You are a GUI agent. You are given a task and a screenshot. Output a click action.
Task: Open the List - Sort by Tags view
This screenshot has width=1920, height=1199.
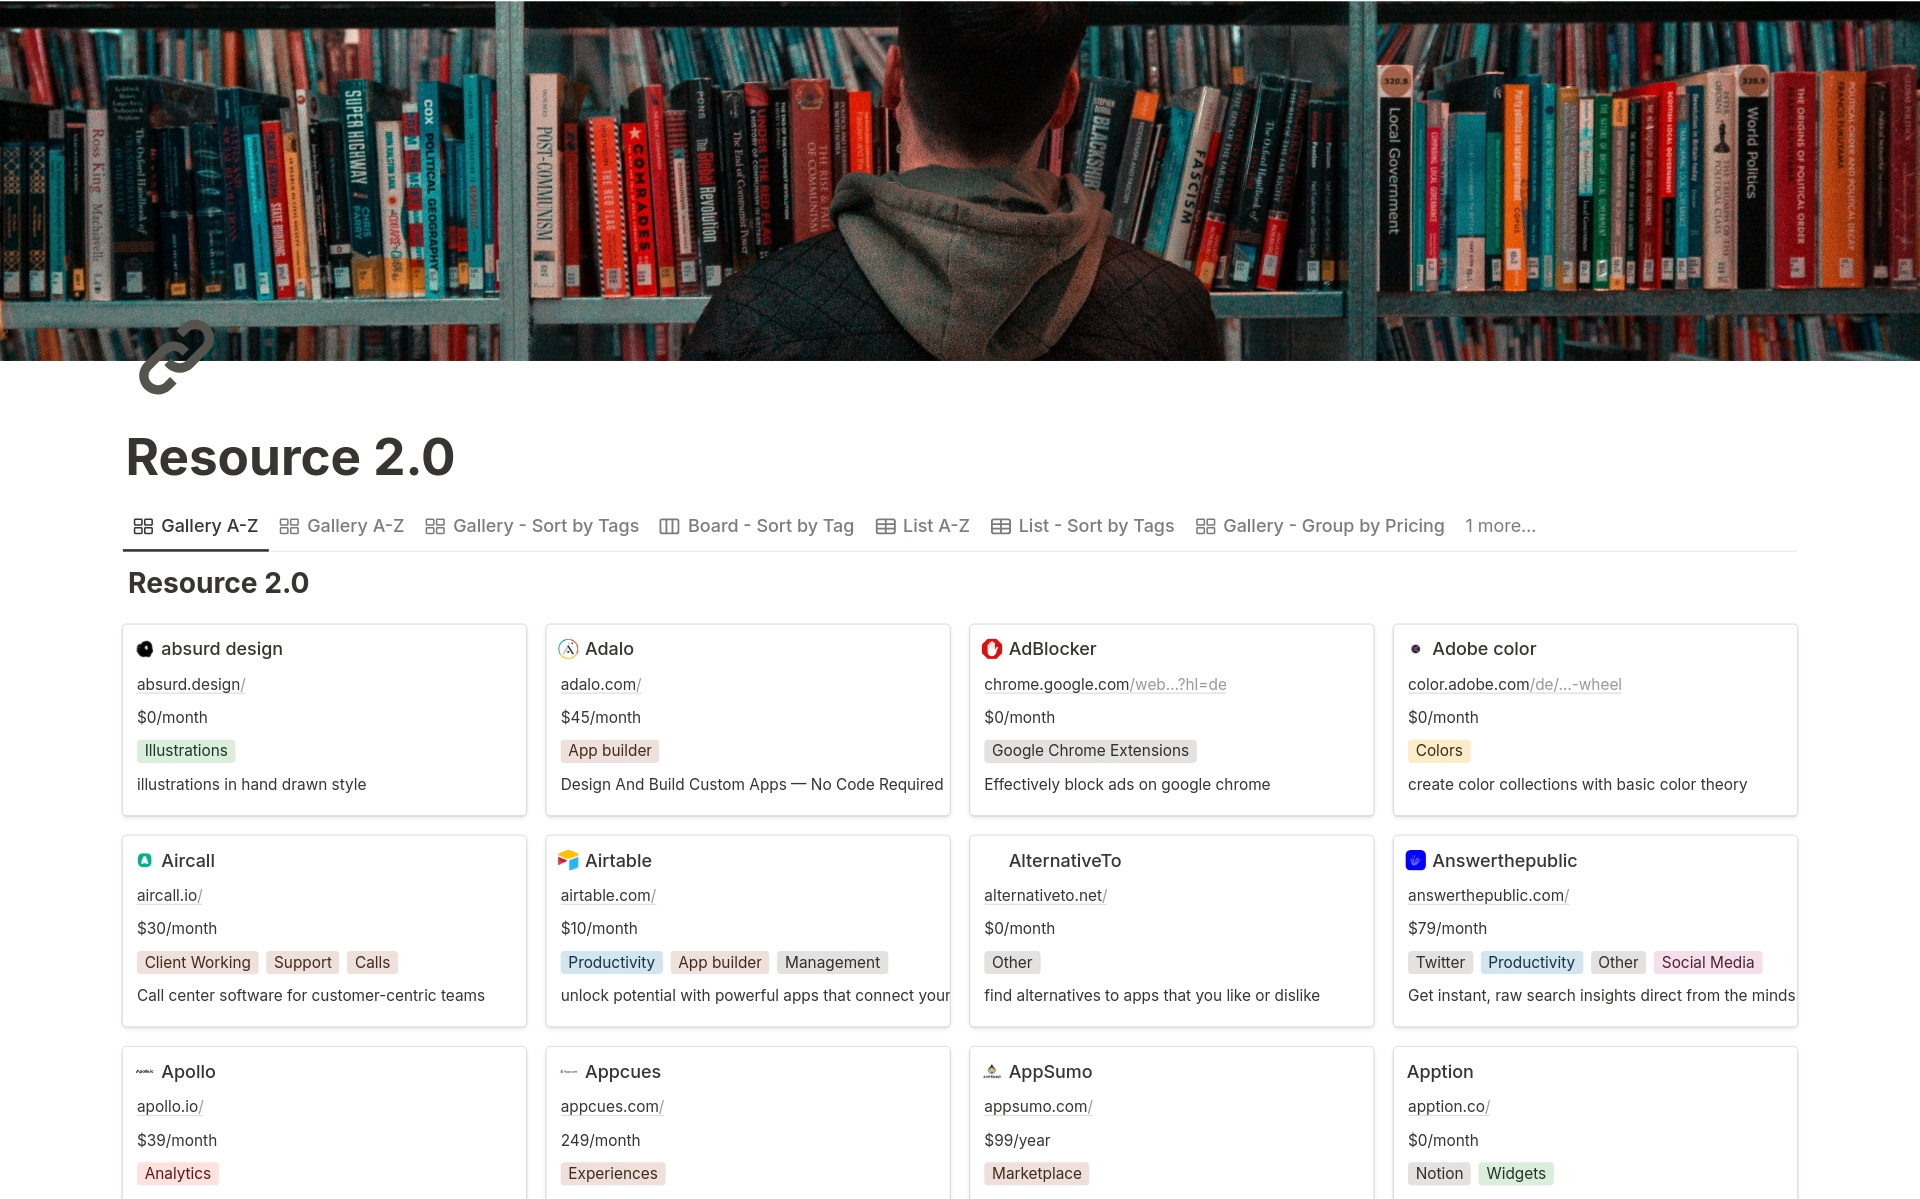[1096, 525]
